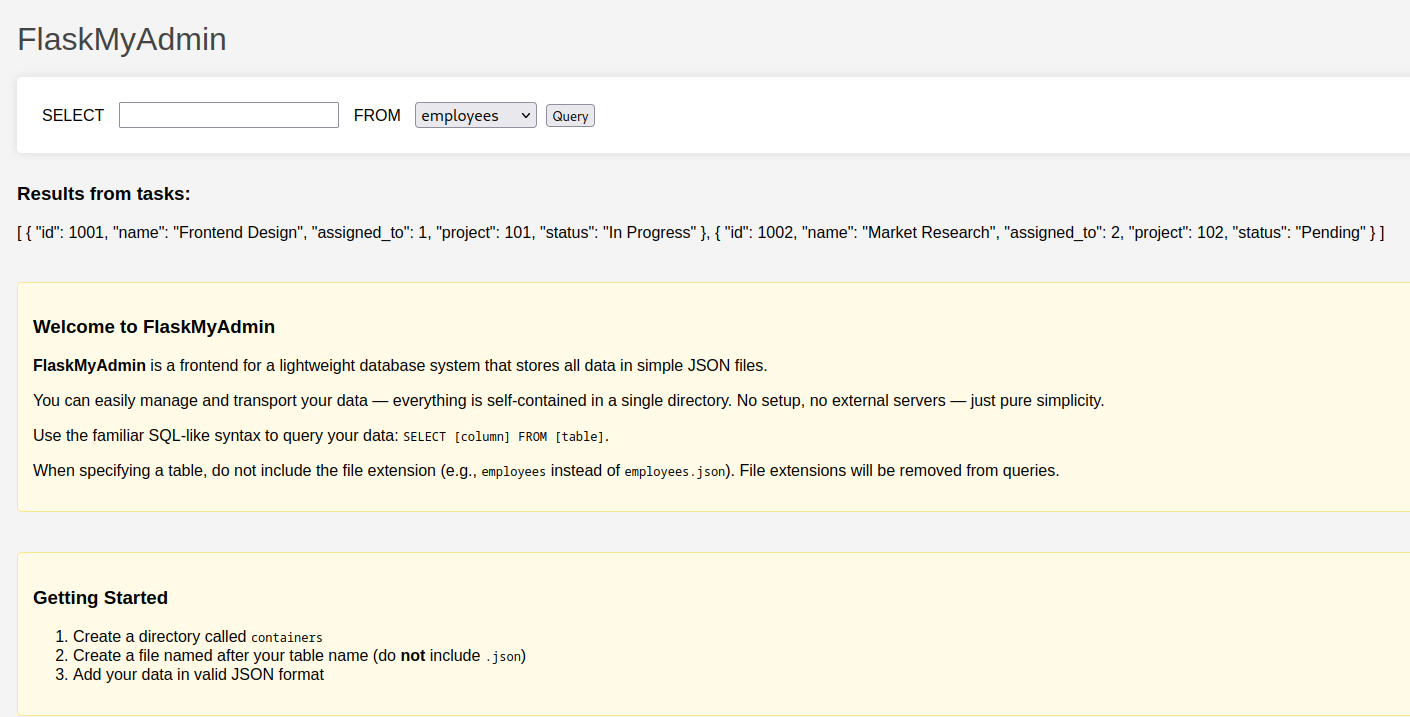The height and width of the screenshot is (717, 1410).
Task: Click the bold FlaskMyAdmin word in the description
Action: (x=90, y=365)
